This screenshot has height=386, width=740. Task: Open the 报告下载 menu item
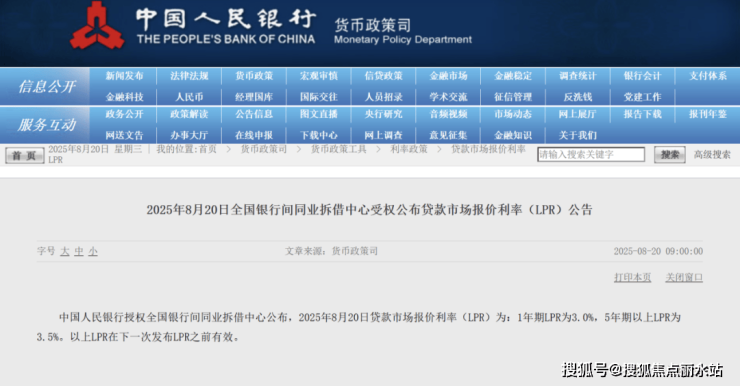(x=642, y=114)
